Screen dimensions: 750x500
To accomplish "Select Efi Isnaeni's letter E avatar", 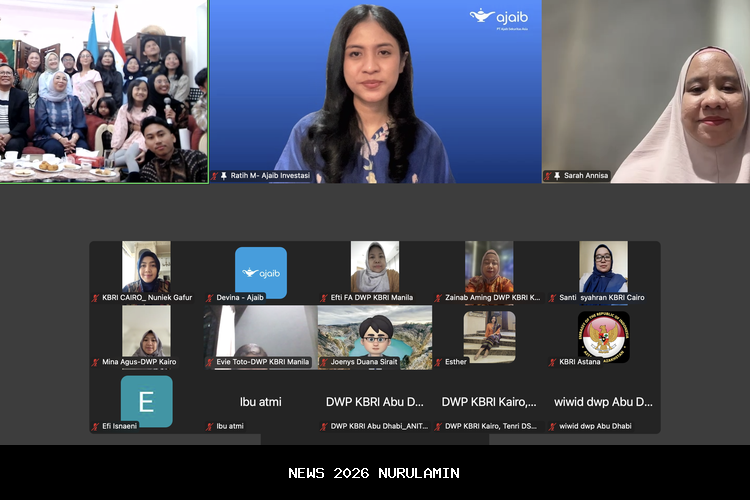I will (146, 401).
